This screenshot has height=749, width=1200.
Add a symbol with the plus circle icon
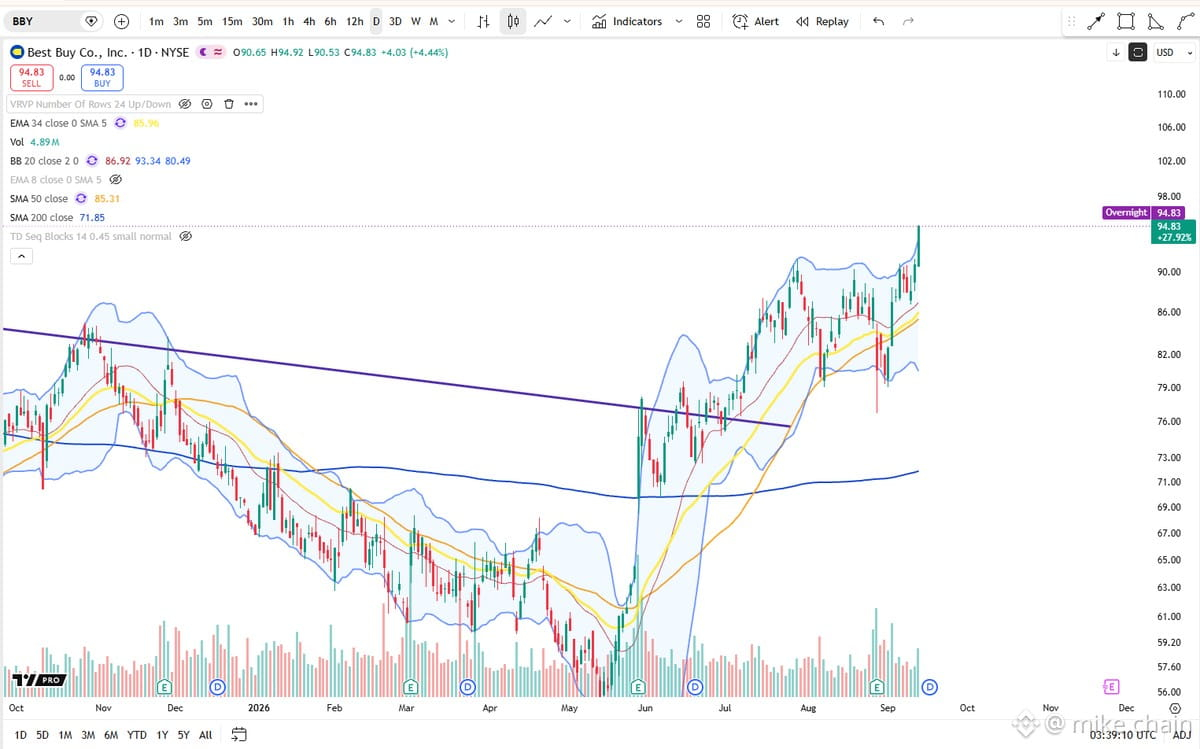point(121,21)
